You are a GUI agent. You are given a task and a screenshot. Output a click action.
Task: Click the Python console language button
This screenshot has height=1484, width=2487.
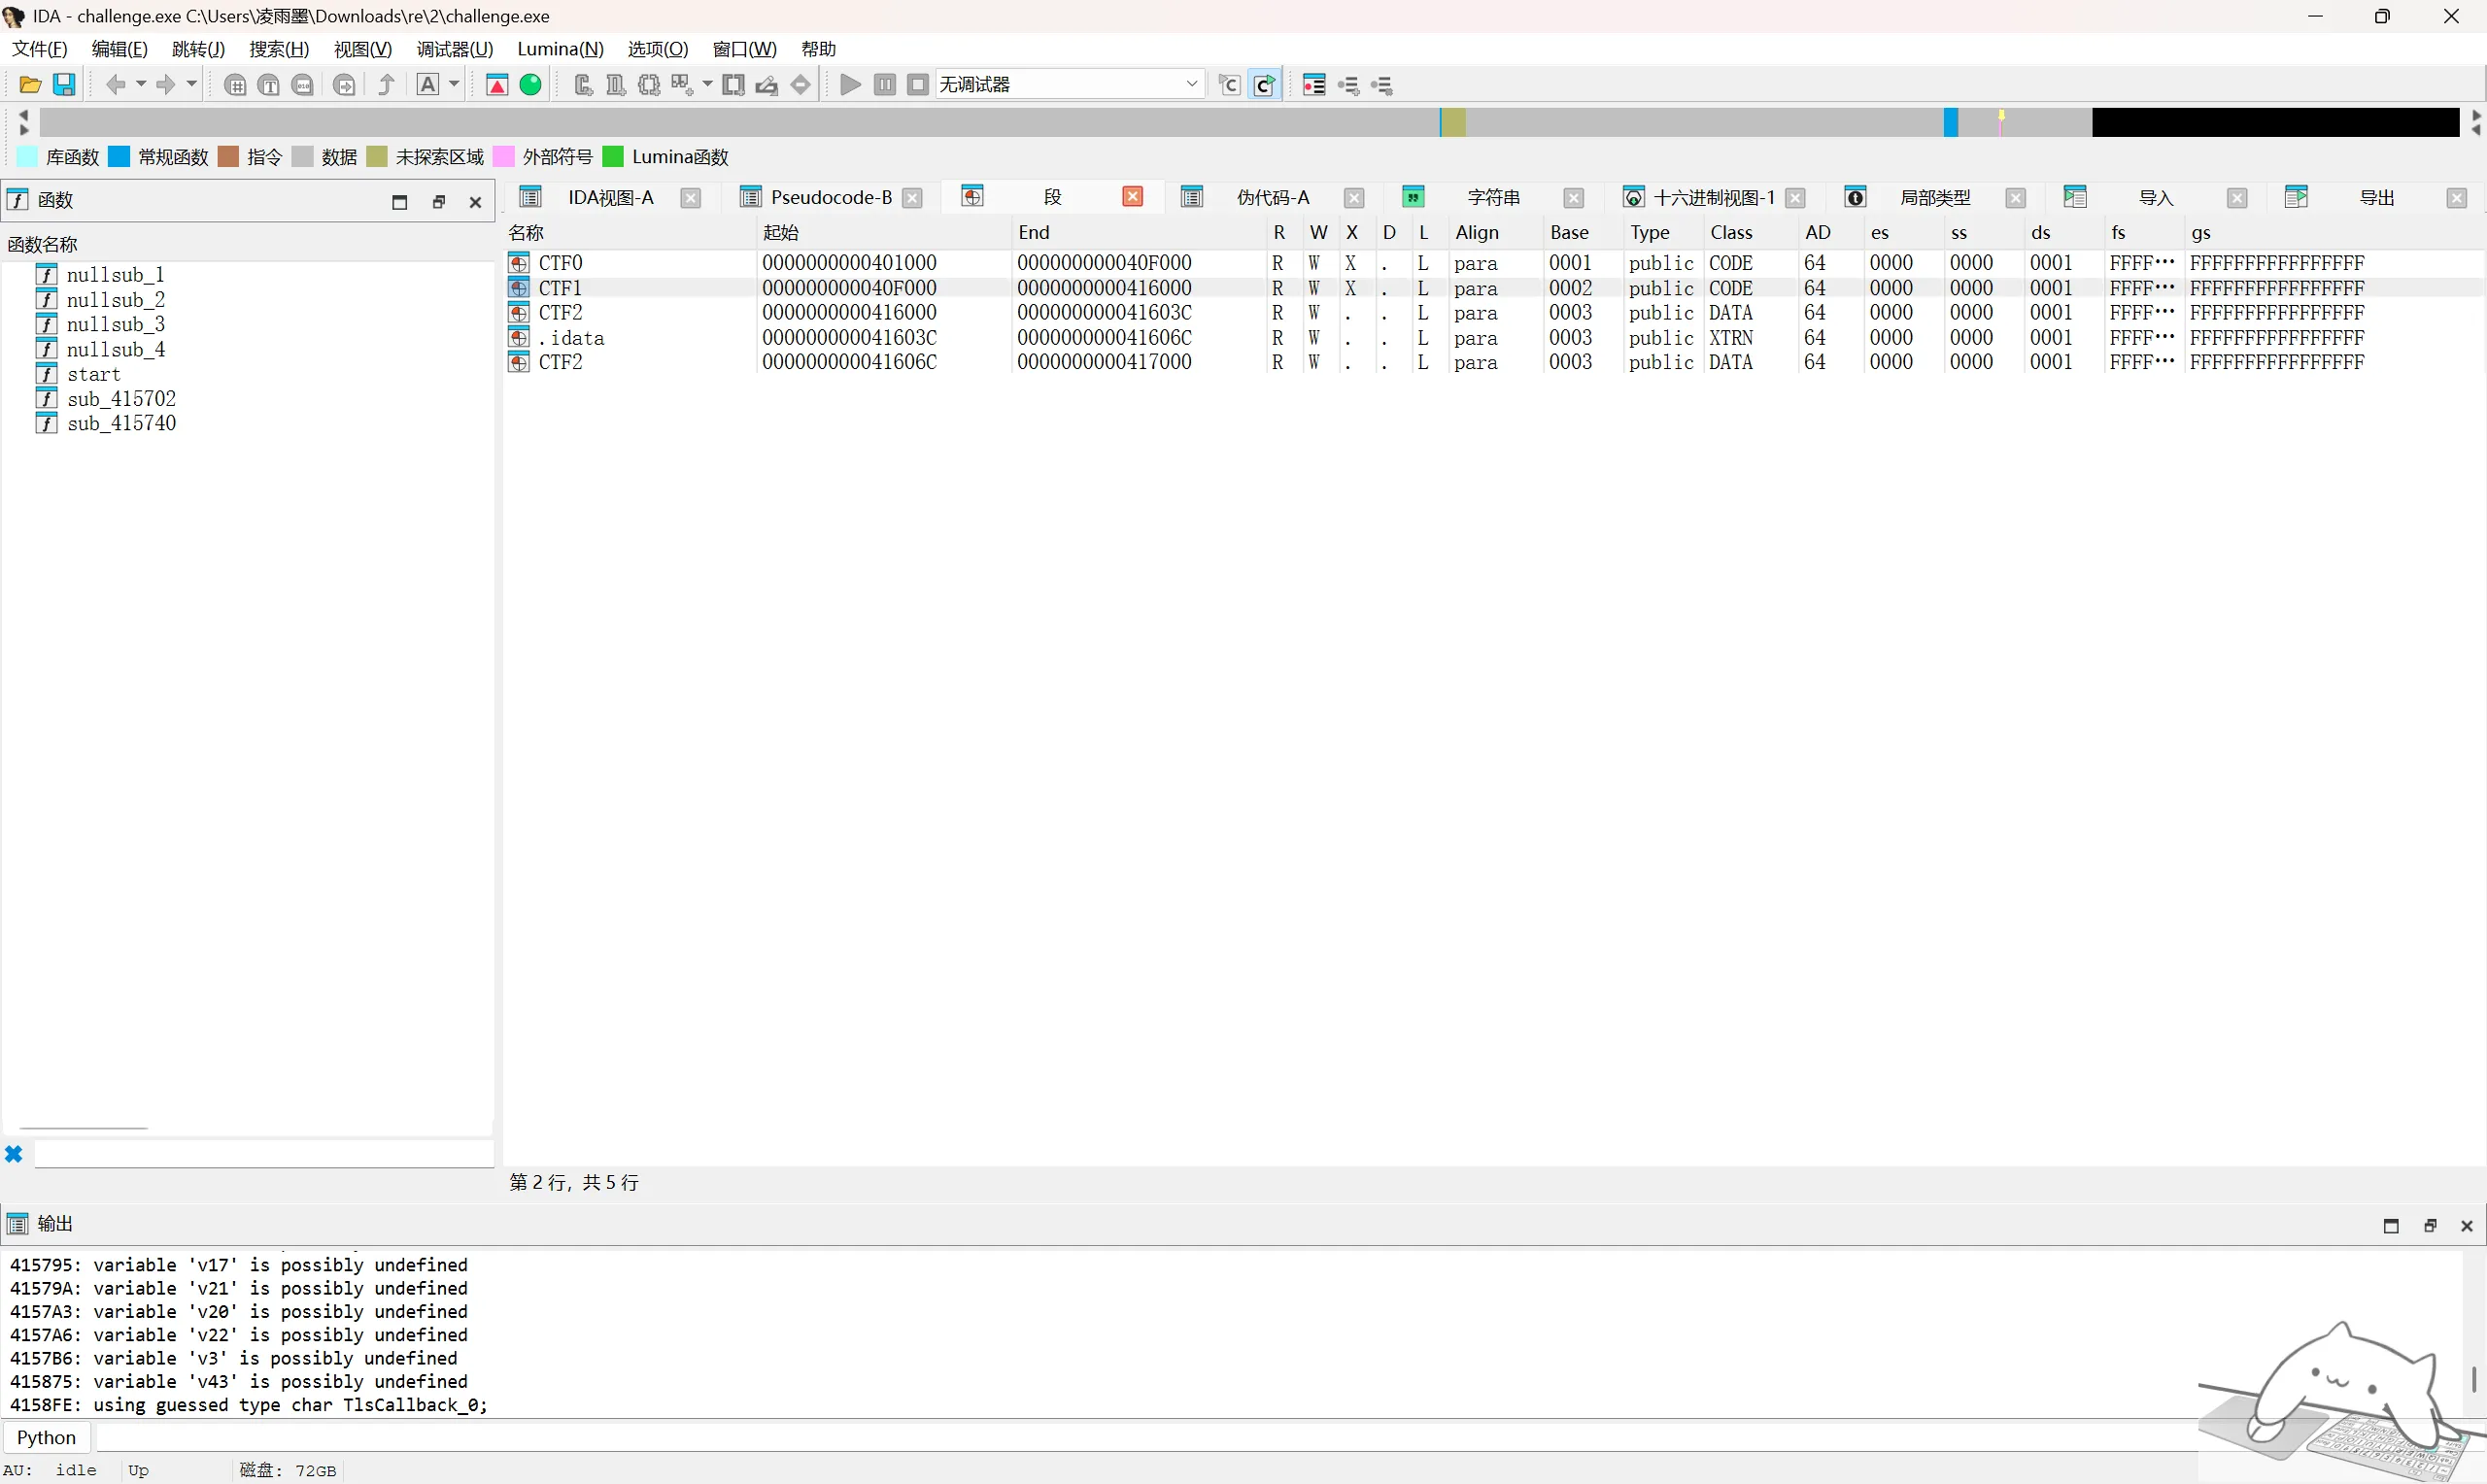[x=46, y=1437]
